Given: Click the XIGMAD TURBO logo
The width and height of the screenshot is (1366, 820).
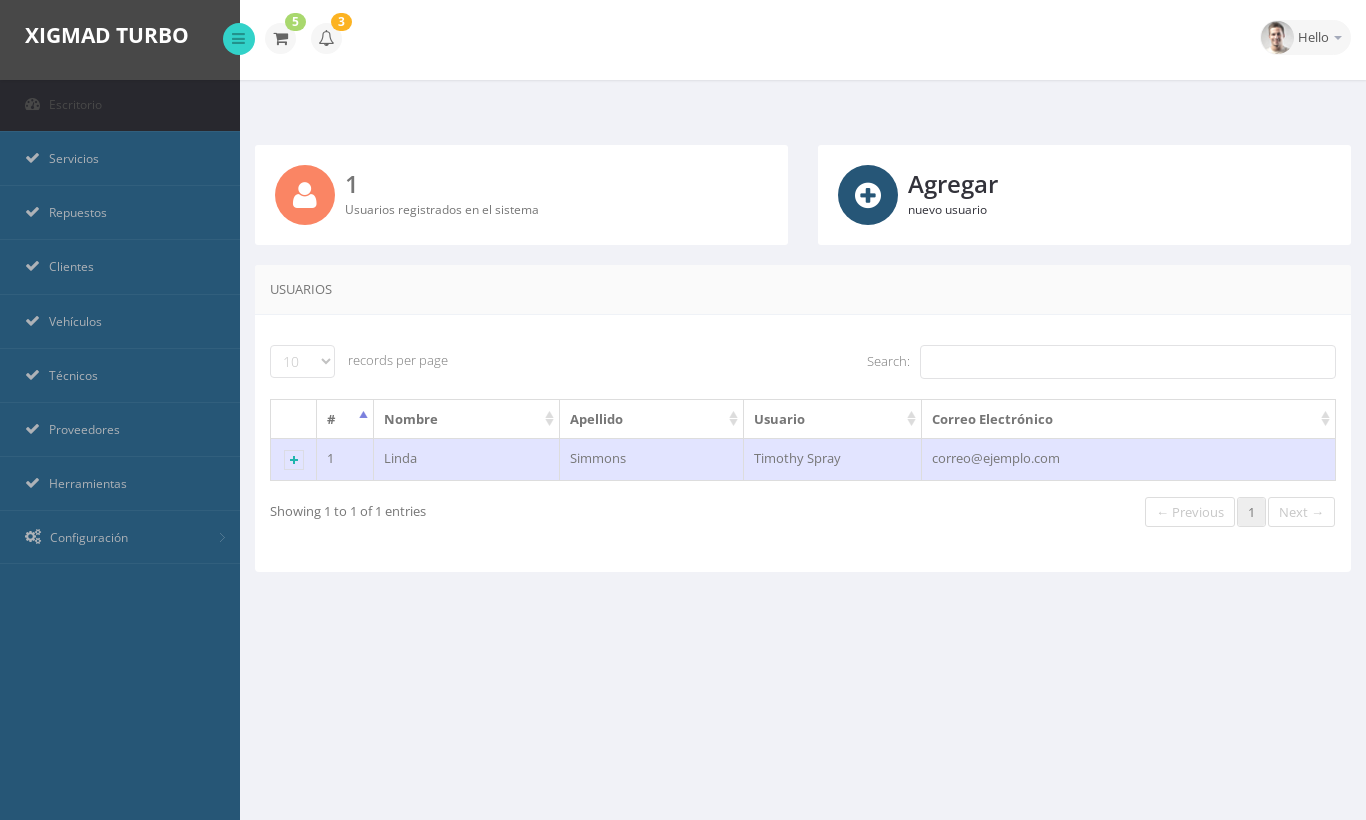Looking at the screenshot, I should [107, 36].
